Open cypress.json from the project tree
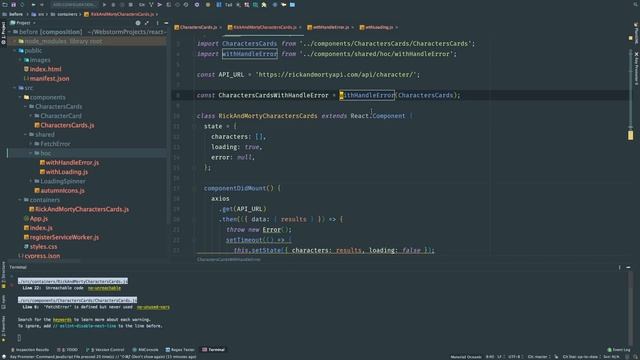 (x=40, y=256)
